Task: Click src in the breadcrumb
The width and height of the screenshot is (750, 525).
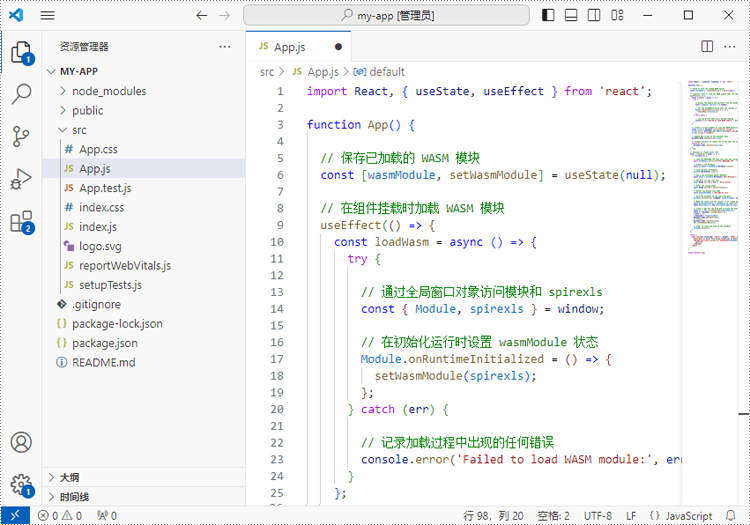Action: click(267, 72)
